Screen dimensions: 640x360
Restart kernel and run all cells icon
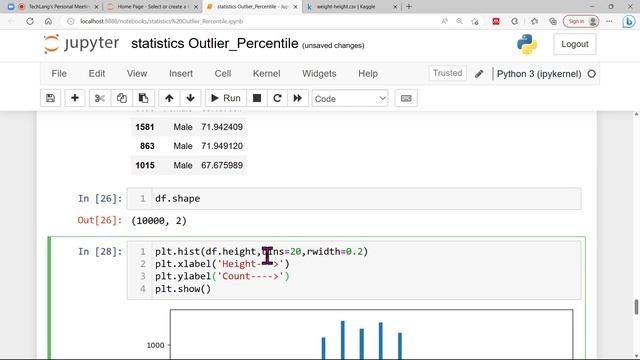(x=298, y=98)
